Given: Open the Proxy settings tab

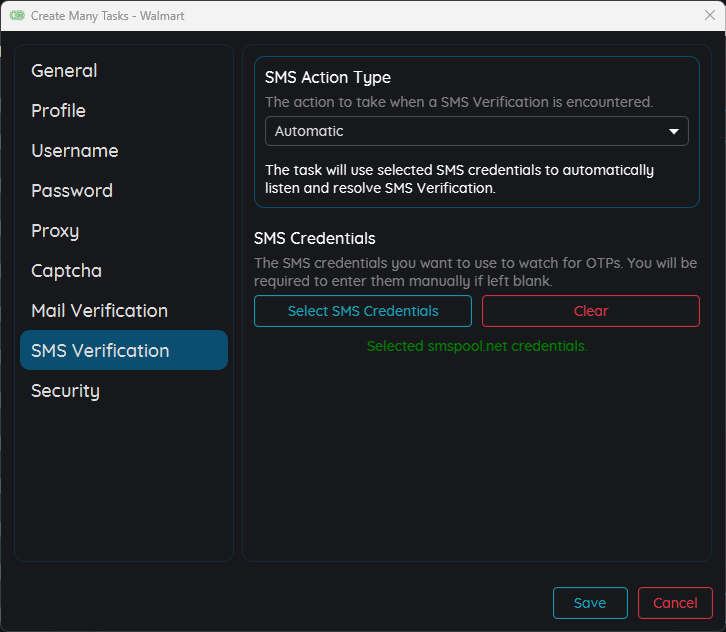Looking at the screenshot, I should [54, 231].
